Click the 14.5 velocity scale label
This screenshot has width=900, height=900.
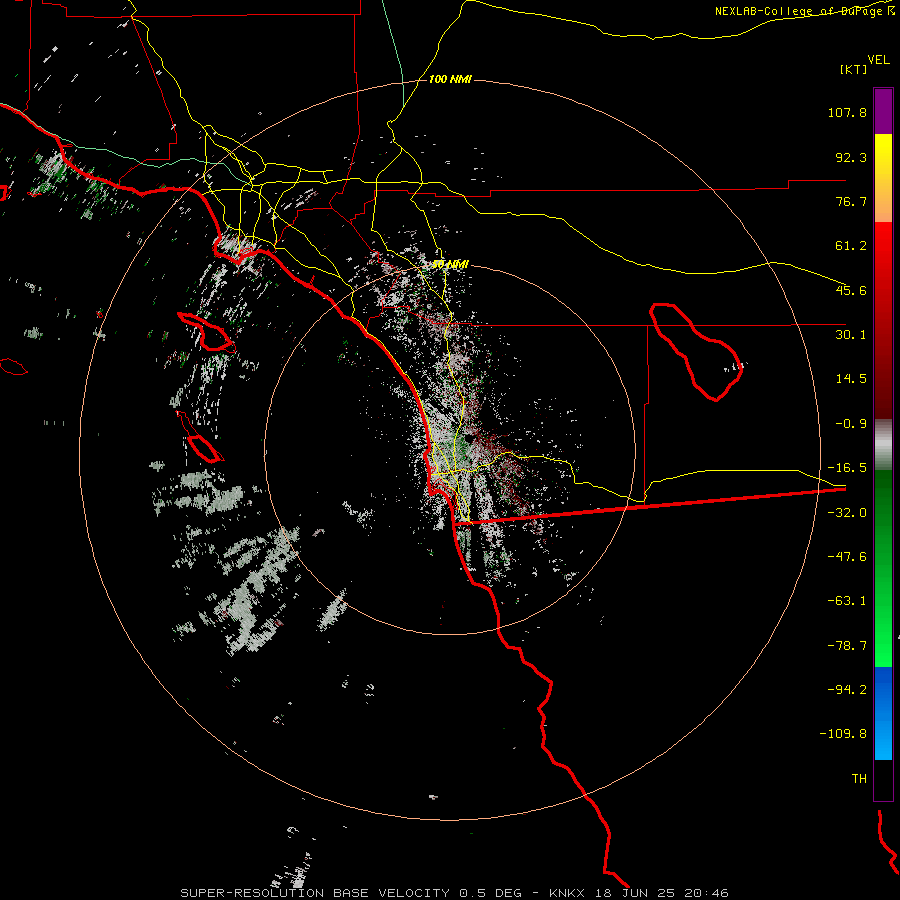coord(851,379)
